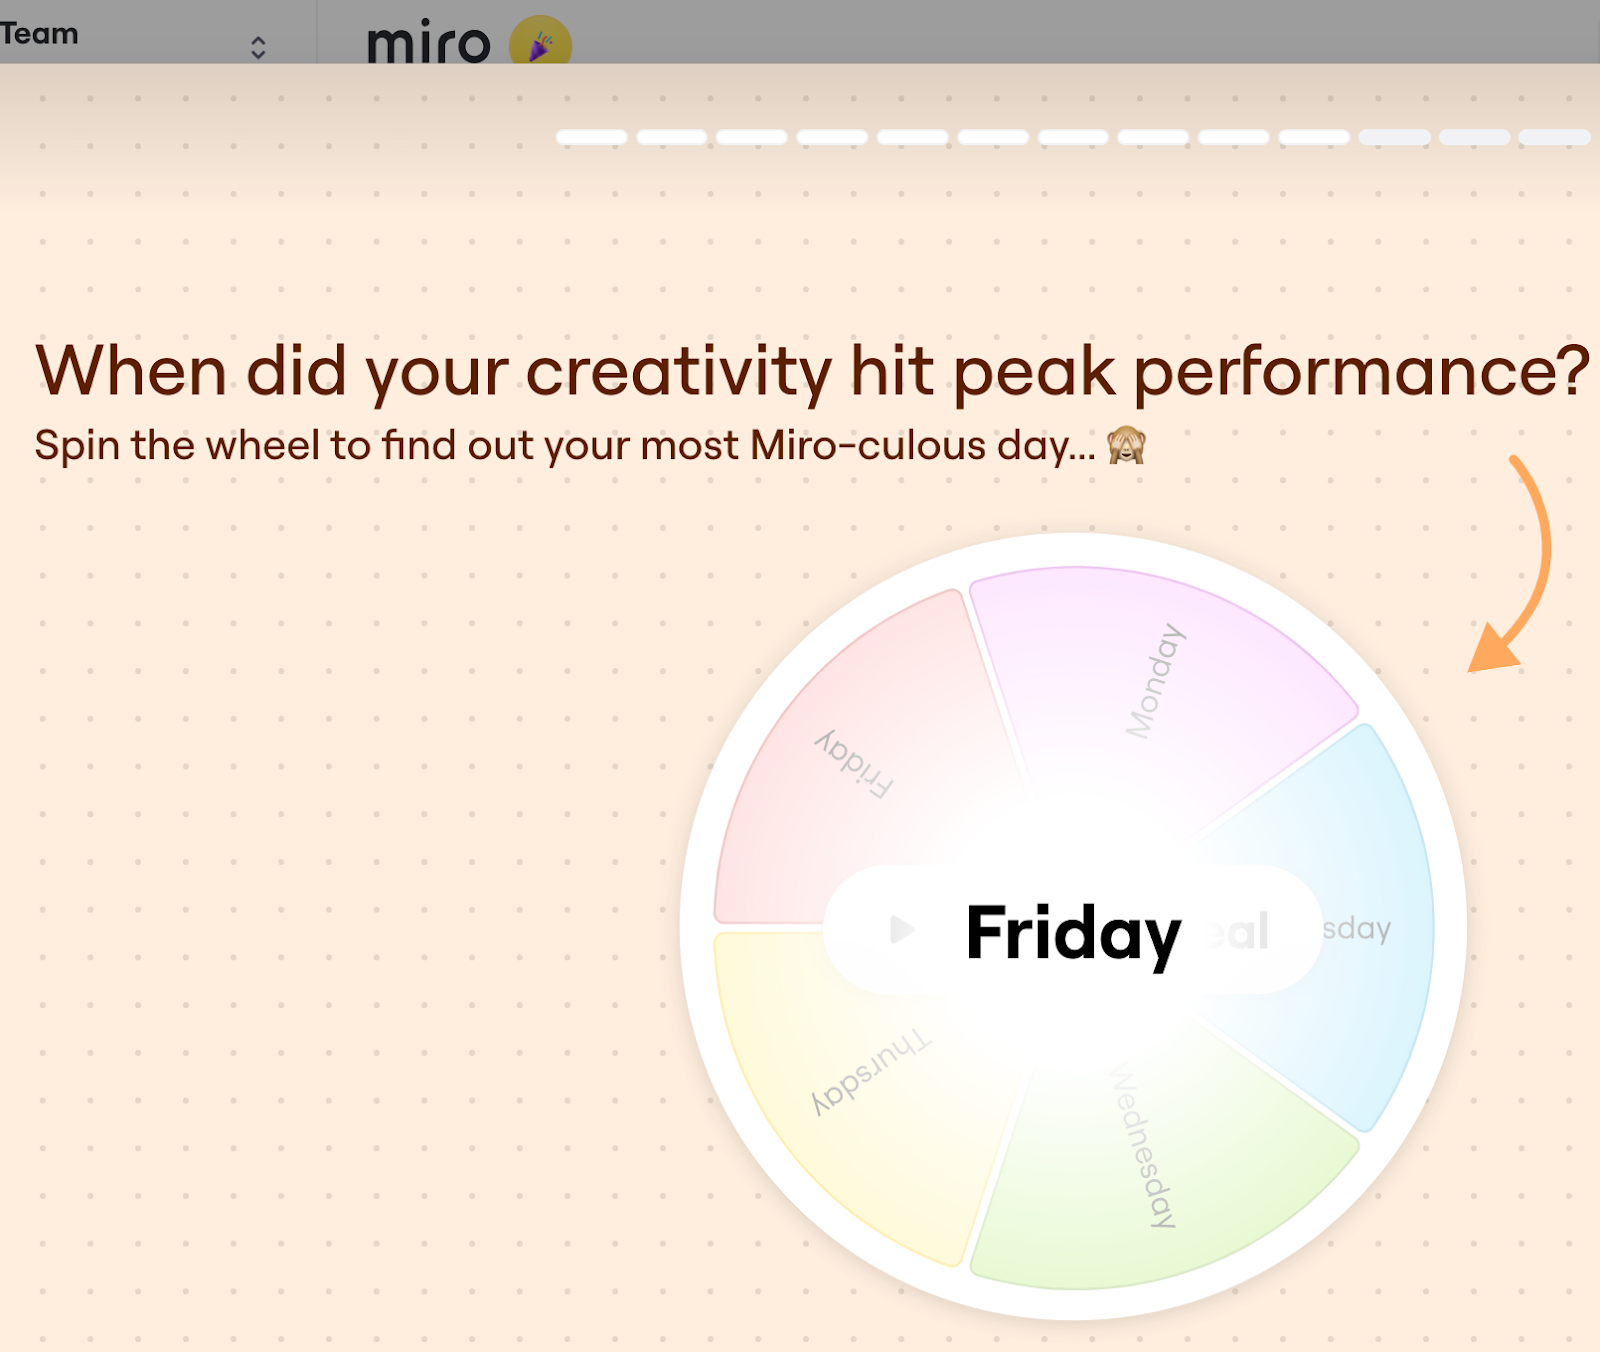Click the see-no-evil monkey emoji

click(x=1126, y=445)
